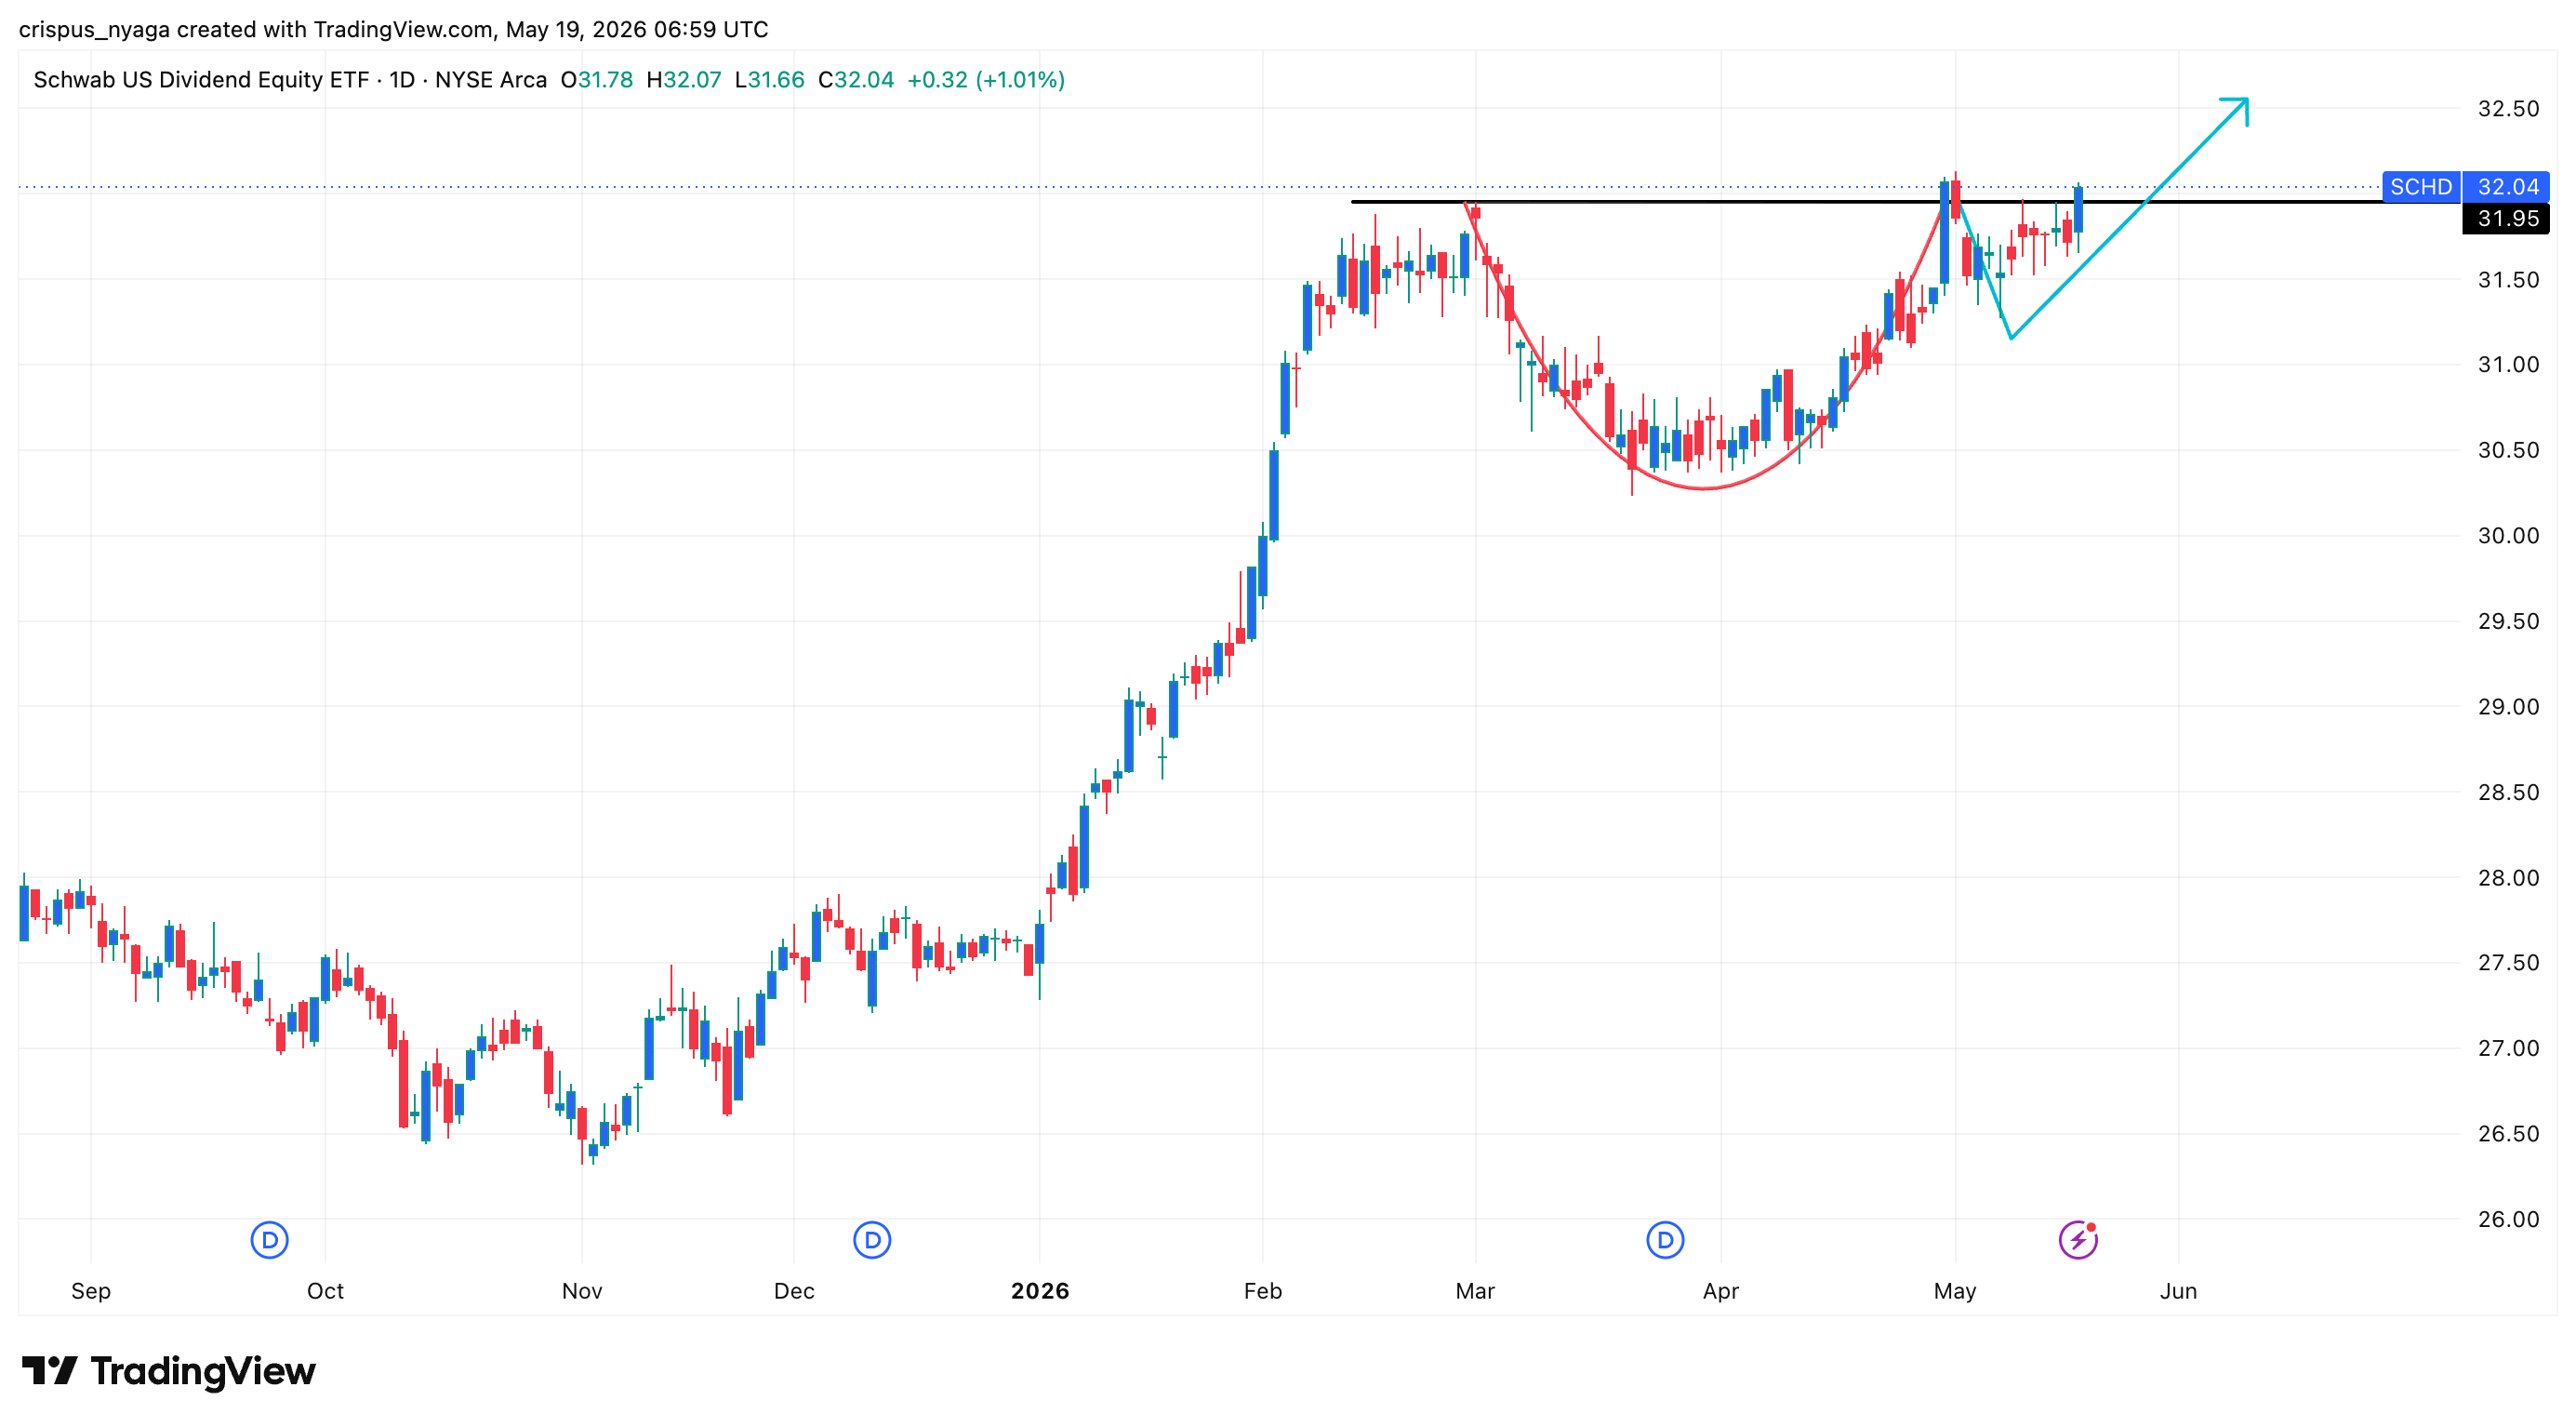
Task: Click the Jun time axis label
Action: point(2178,1291)
